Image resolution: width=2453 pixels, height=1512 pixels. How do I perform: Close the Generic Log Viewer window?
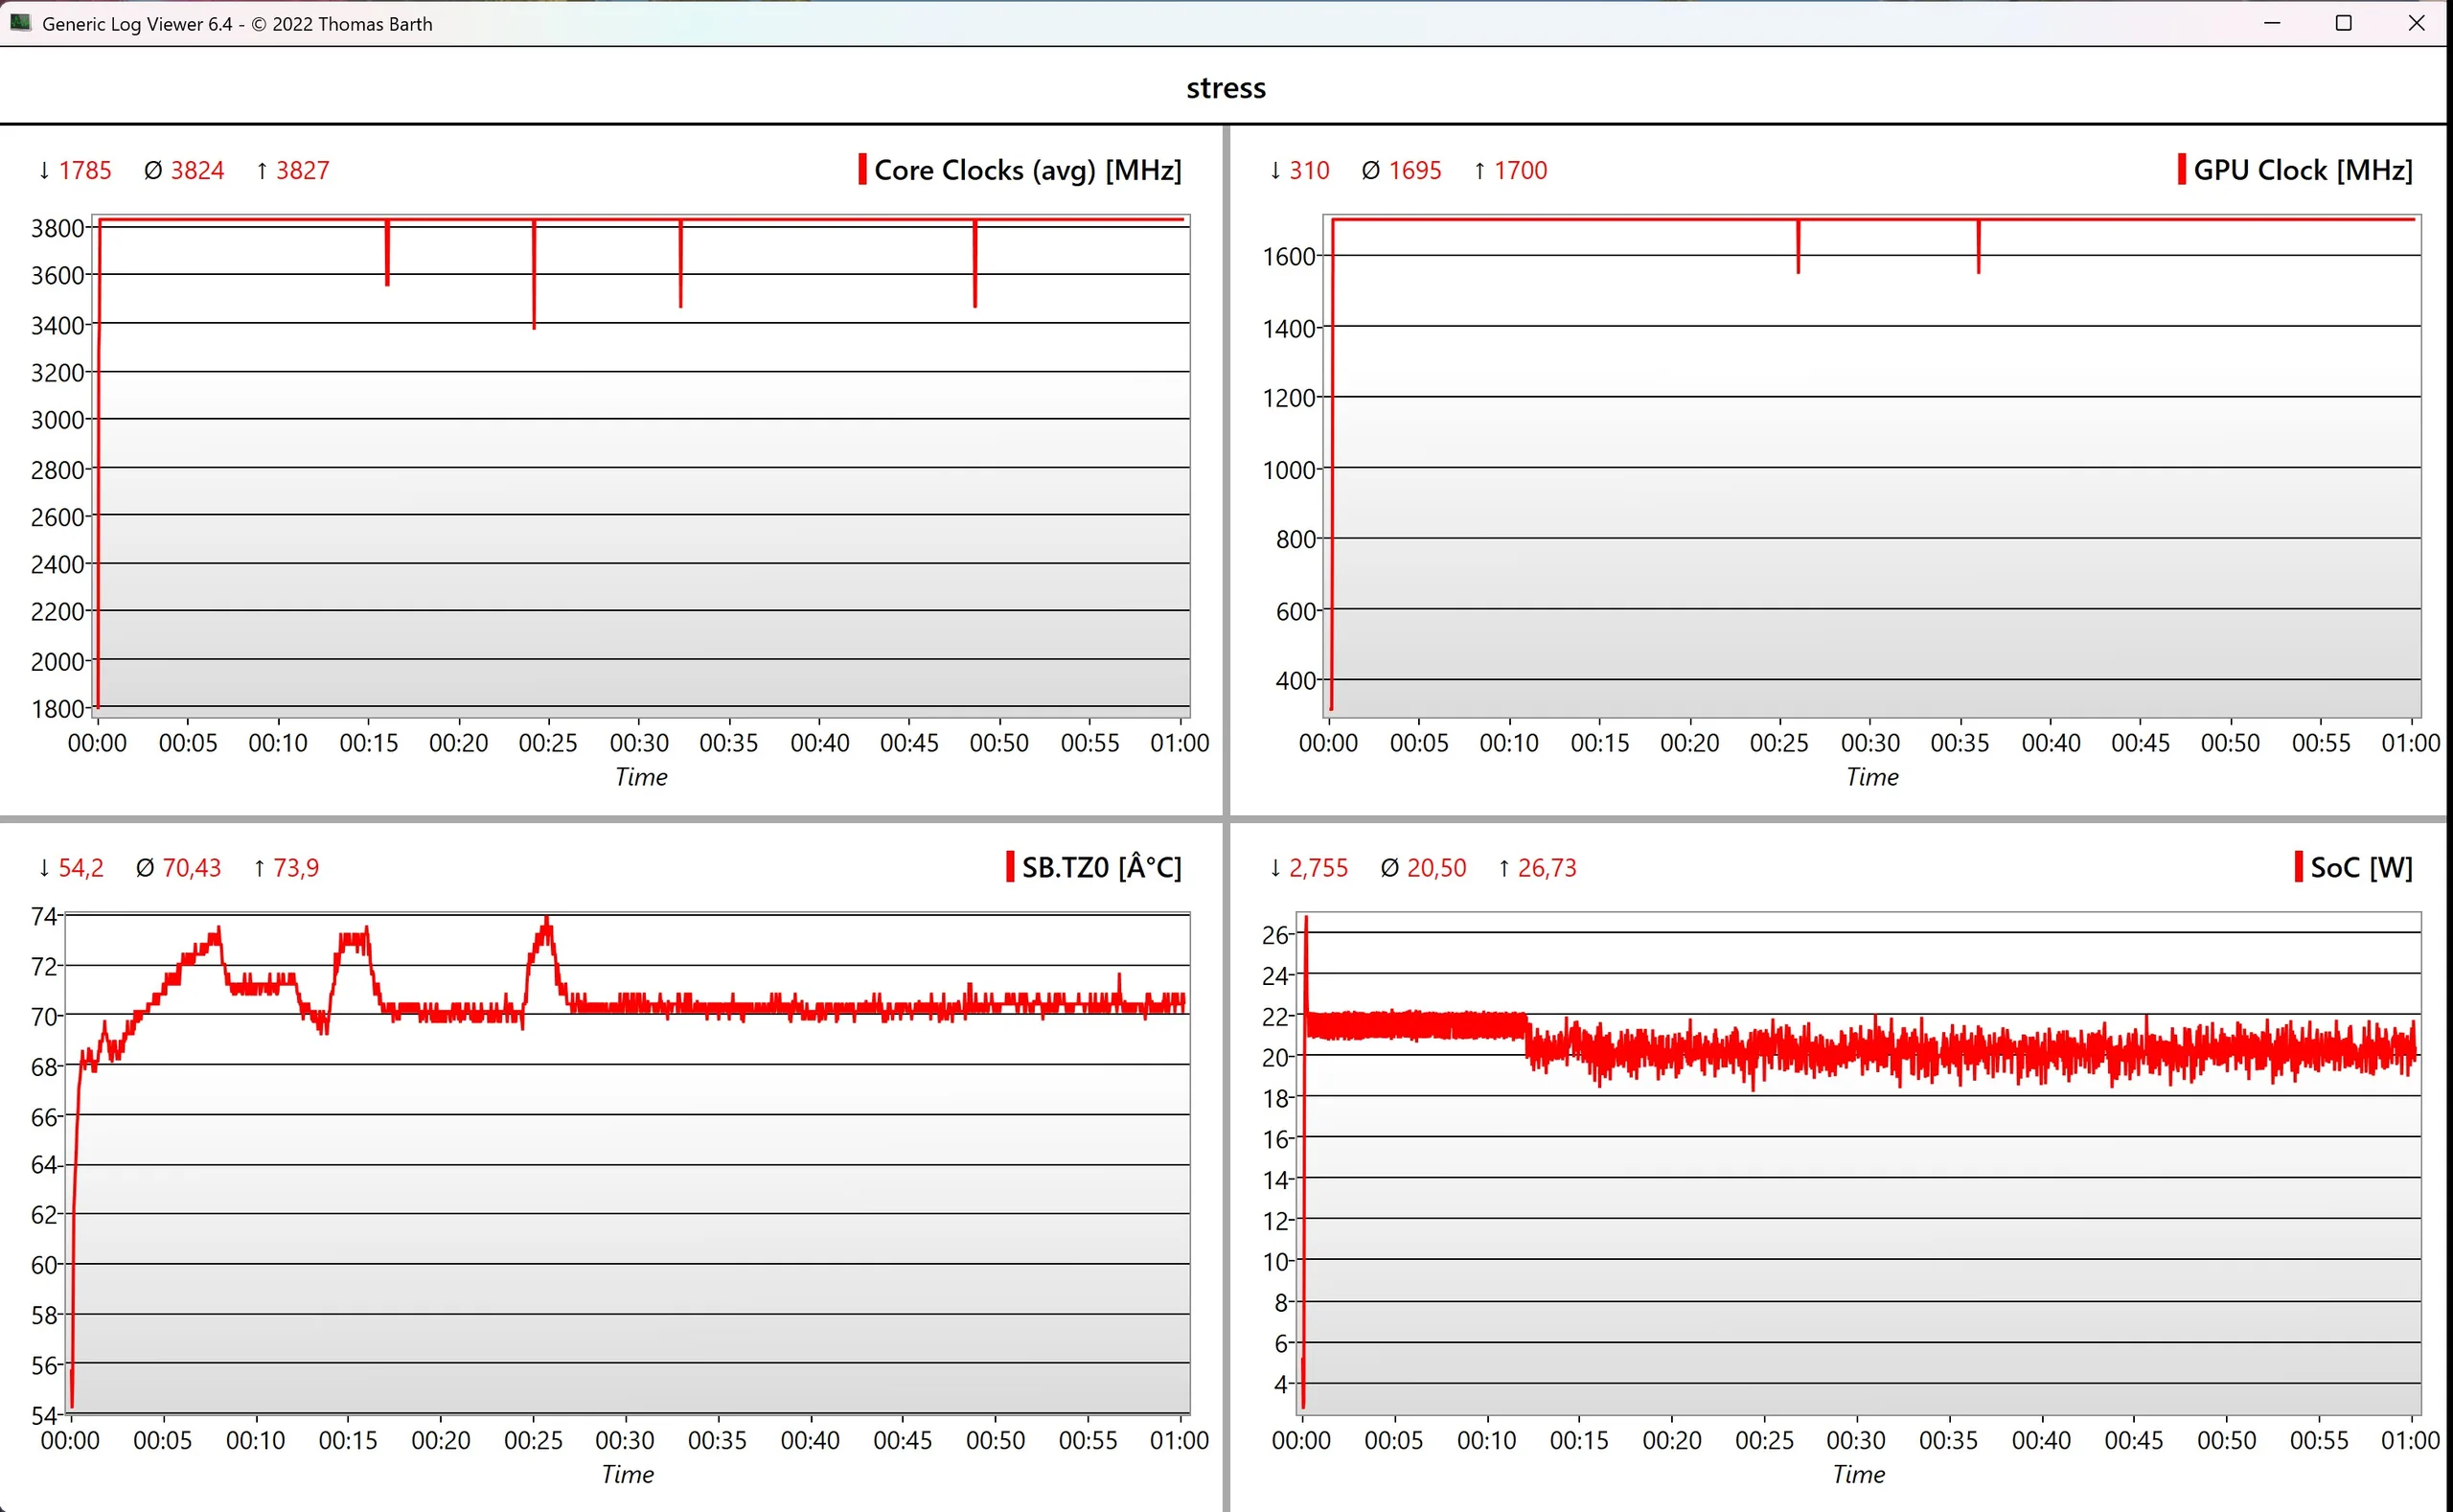2416,22
